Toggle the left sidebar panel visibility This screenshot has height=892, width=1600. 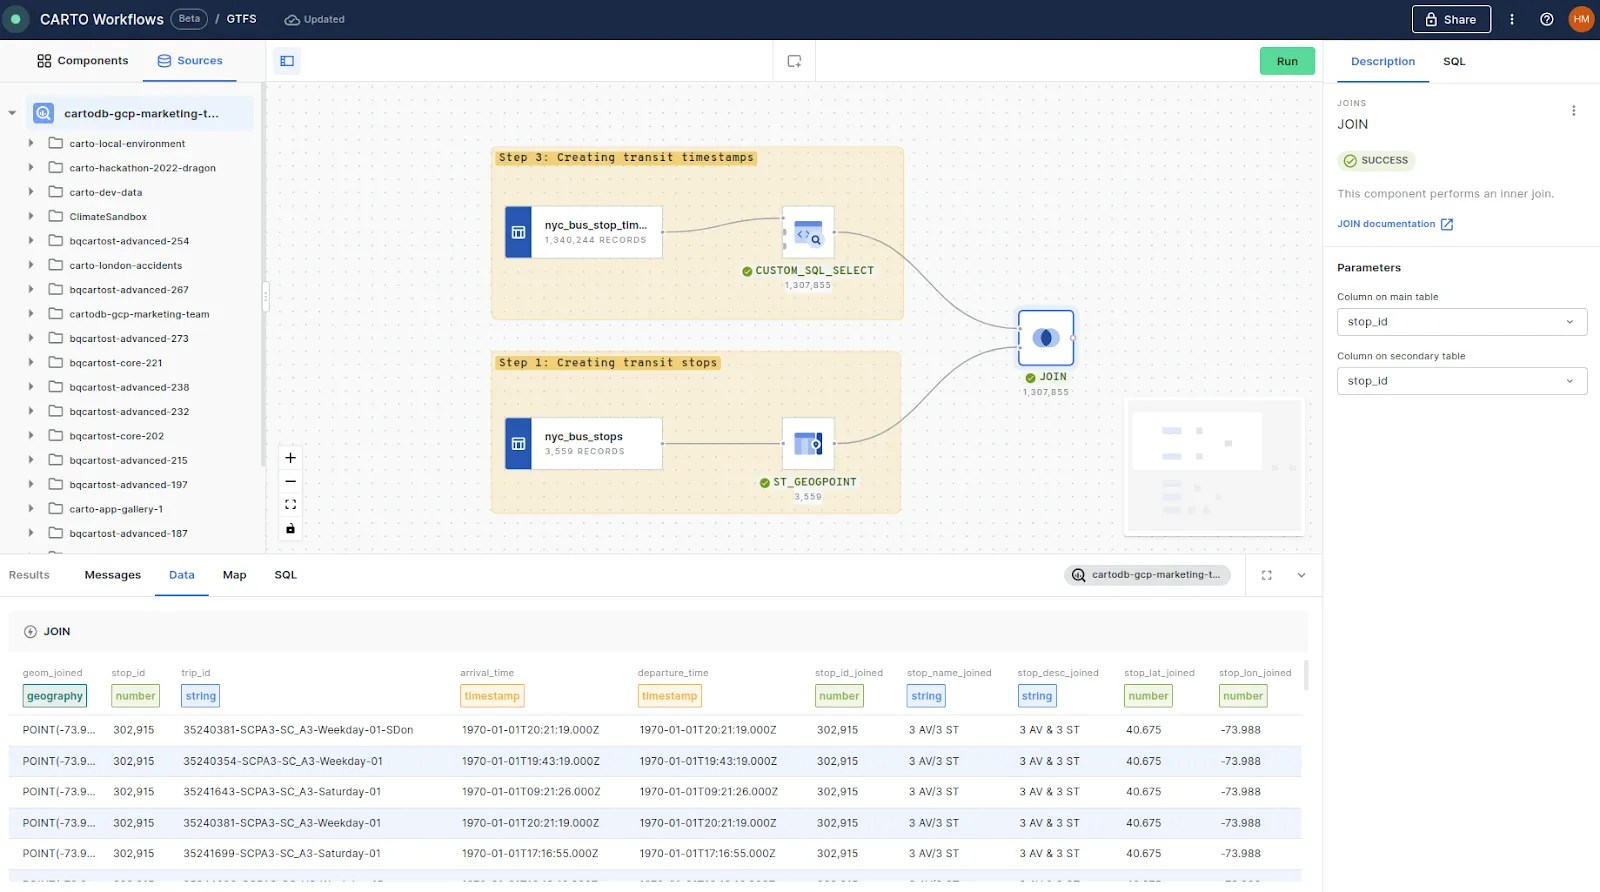coord(287,61)
